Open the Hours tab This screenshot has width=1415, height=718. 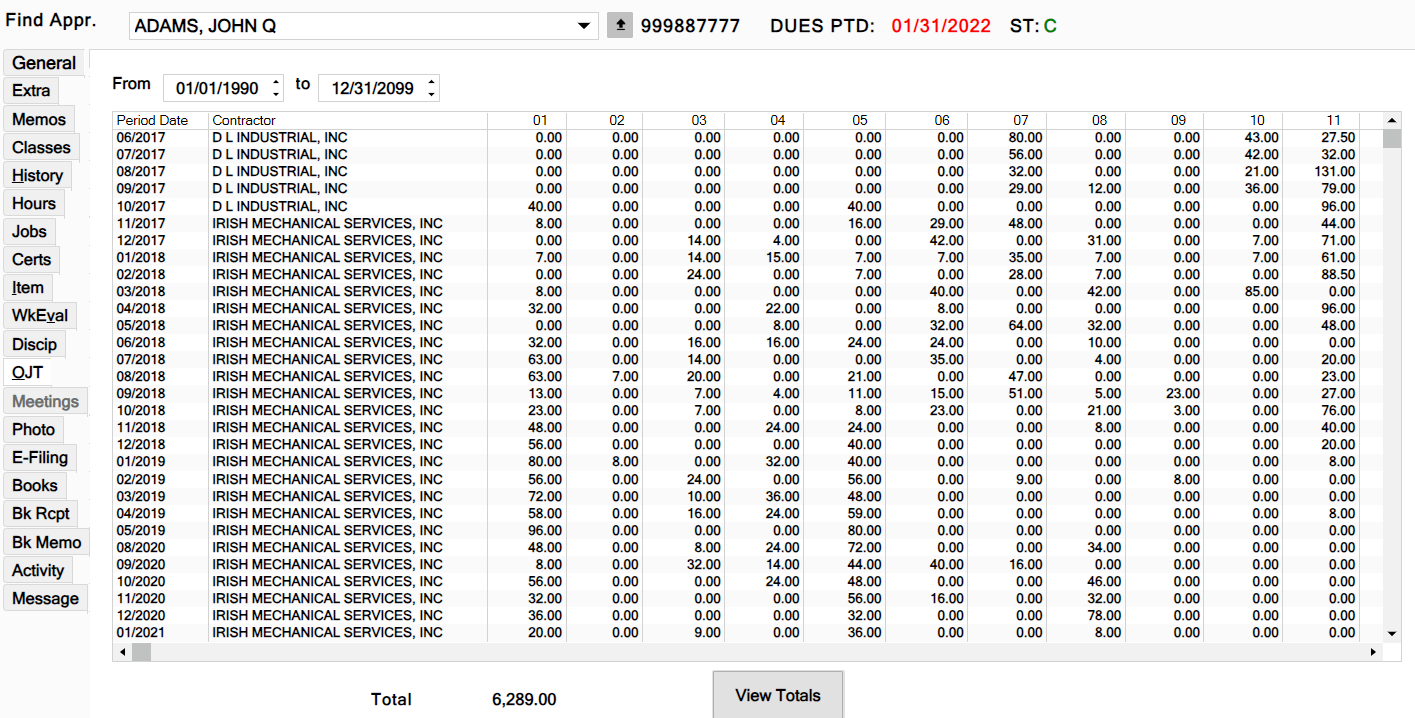pyautogui.click(x=34, y=203)
